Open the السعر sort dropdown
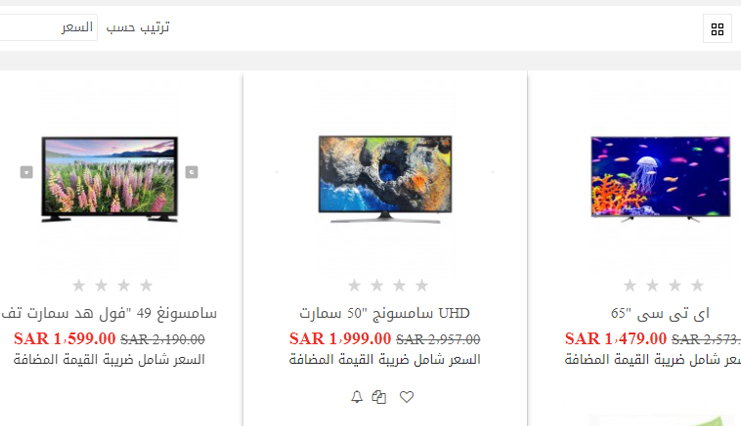Viewport: 741px width, 426px height. point(48,27)
